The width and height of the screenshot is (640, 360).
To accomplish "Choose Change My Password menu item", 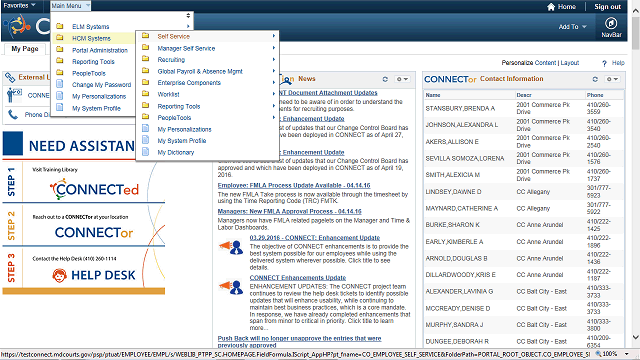I will [x=102, y=85].
